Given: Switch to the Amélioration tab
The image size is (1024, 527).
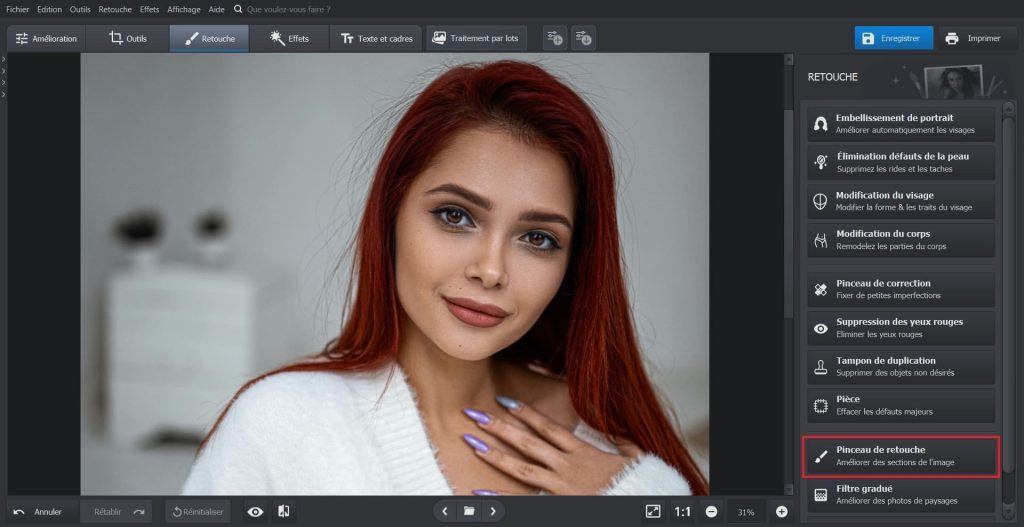Looking at the screenshot, I should [46, 39].
